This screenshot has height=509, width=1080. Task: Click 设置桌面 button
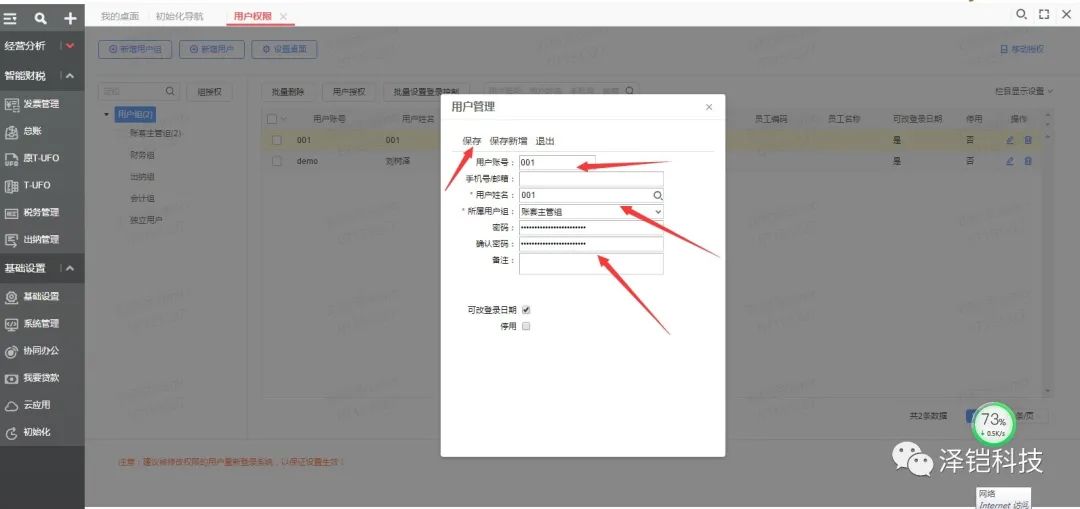coord(284,50)
